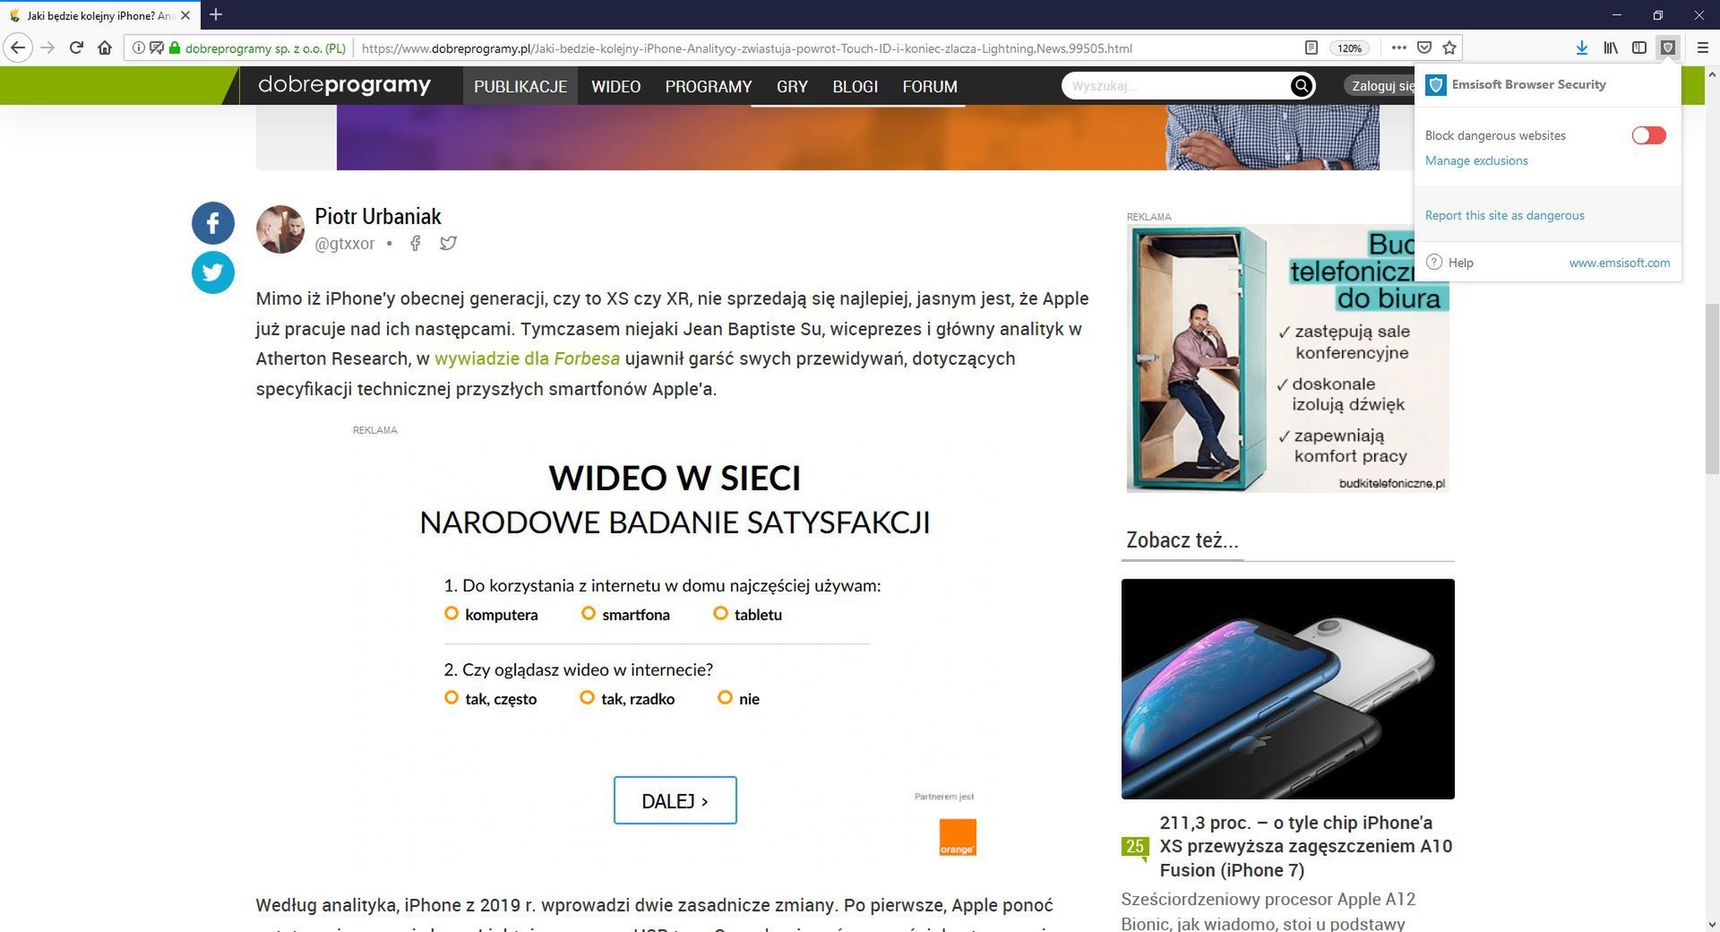Share the article on Twitter

point(213,272)
